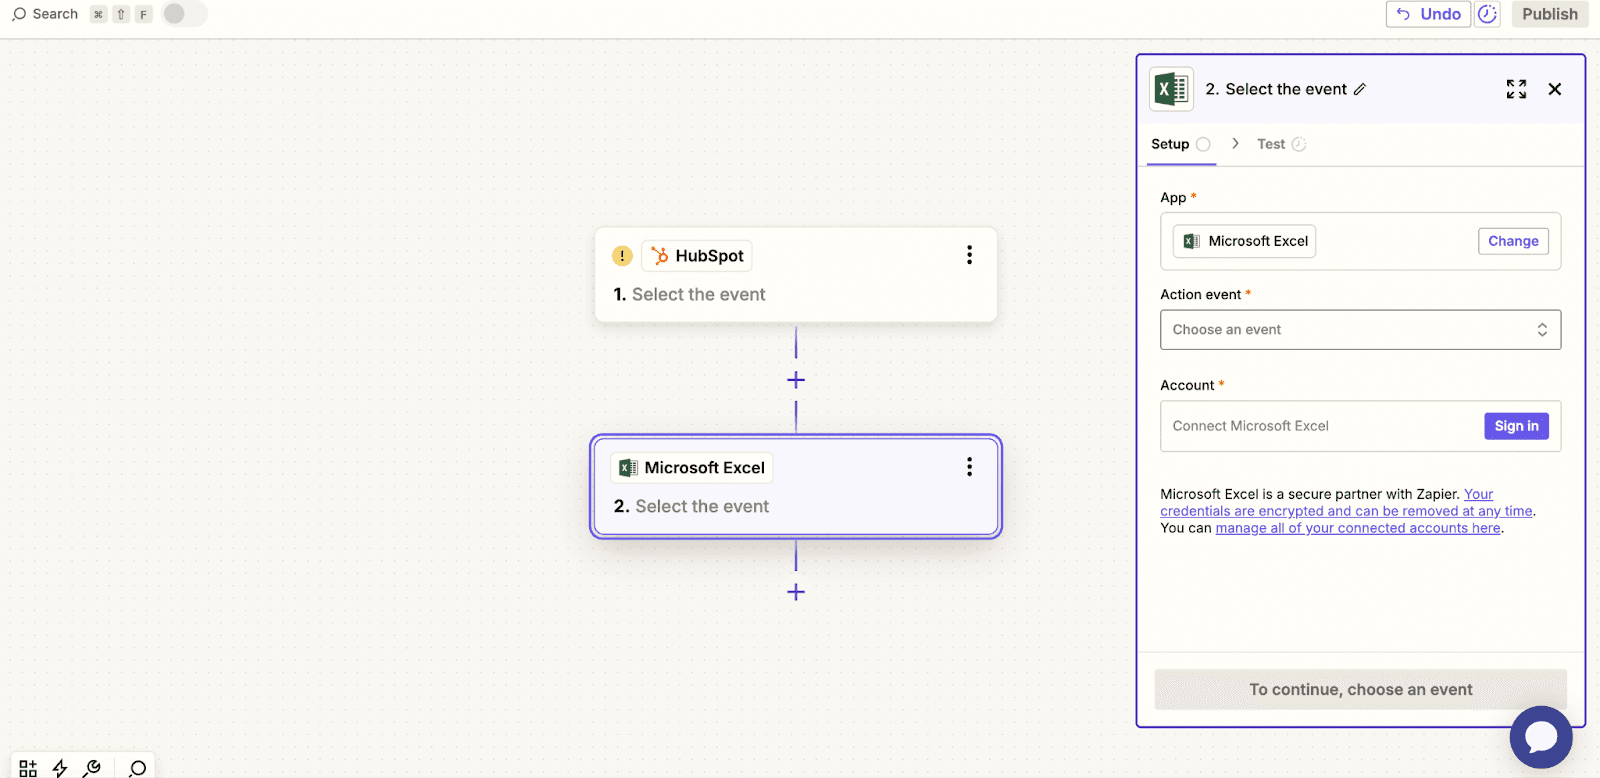
Task: Open the 'Choose an event' dropdown
Action: click(1360, 330)
